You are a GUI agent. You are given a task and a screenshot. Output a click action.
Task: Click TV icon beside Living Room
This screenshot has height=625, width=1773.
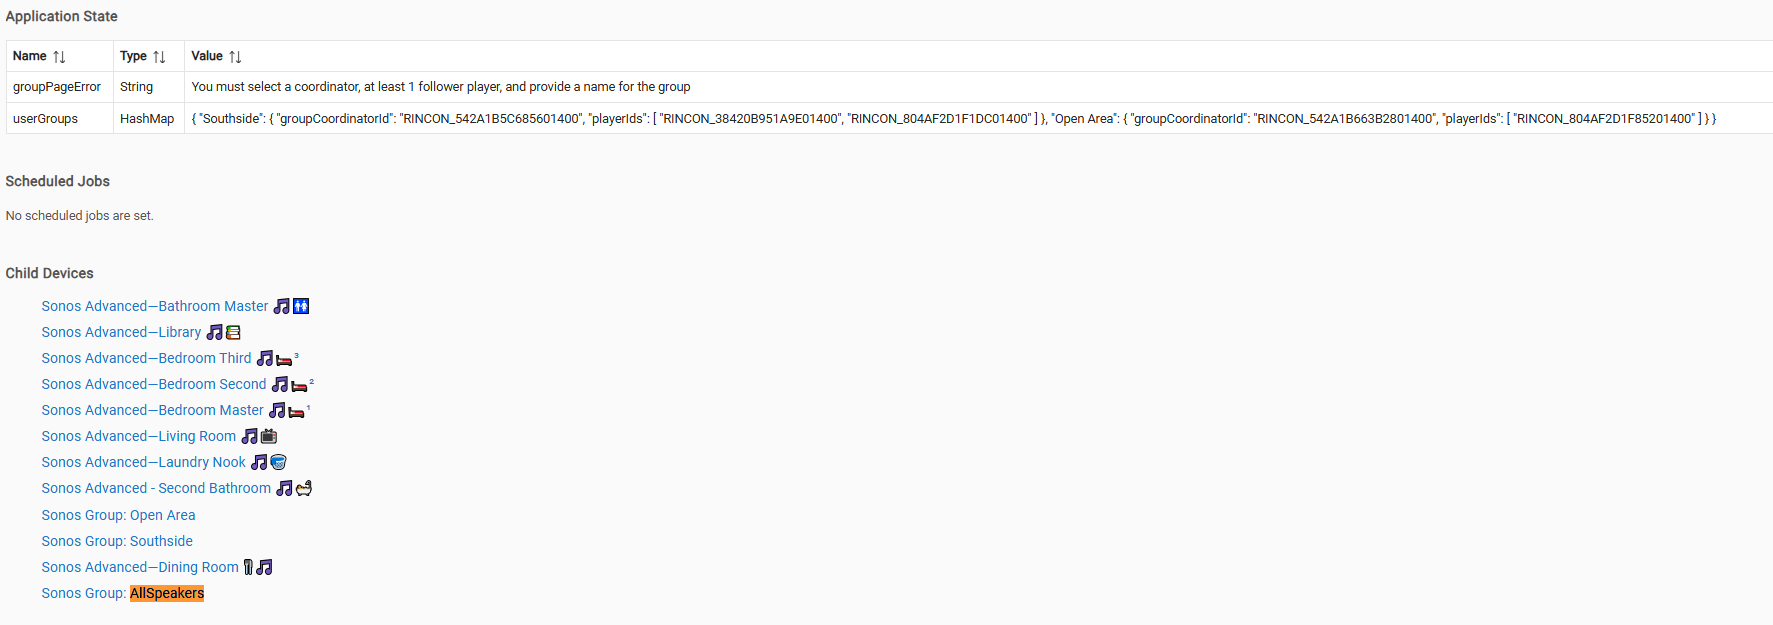pyautogui.click(x=269, y=436)
